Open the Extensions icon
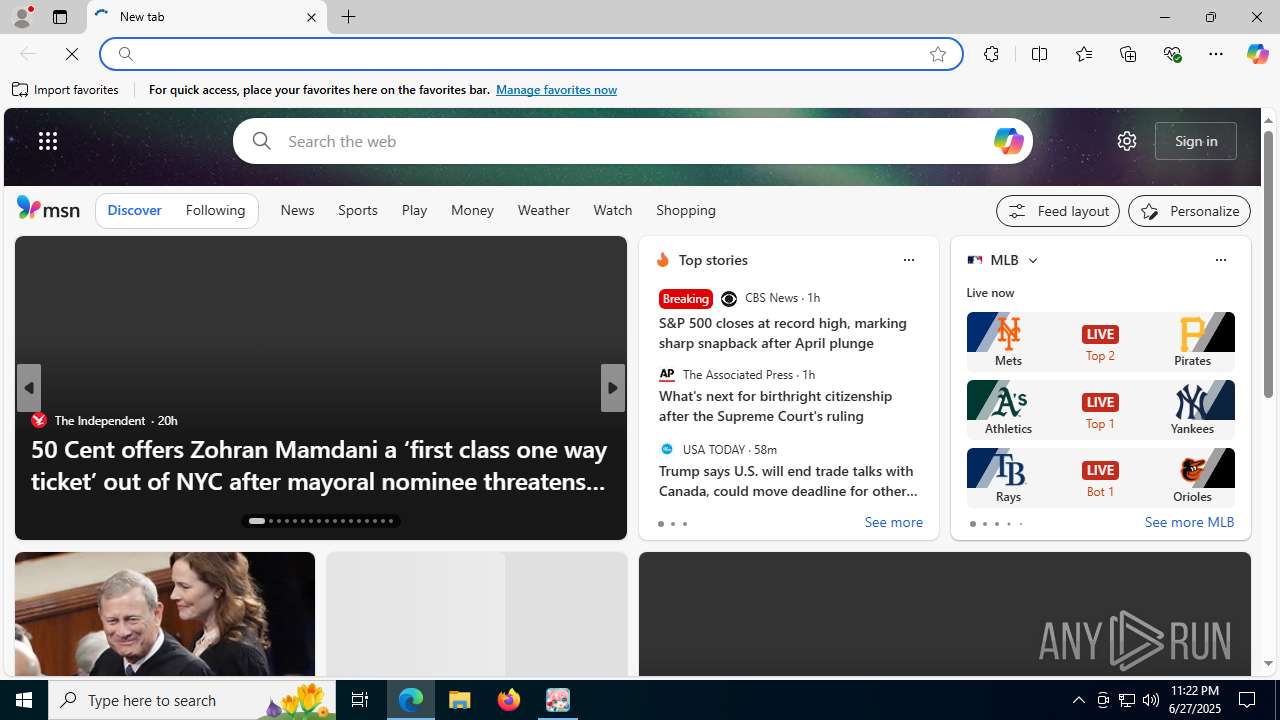The width and height of the screenshot is (1280, 720). tap(991, 54)
